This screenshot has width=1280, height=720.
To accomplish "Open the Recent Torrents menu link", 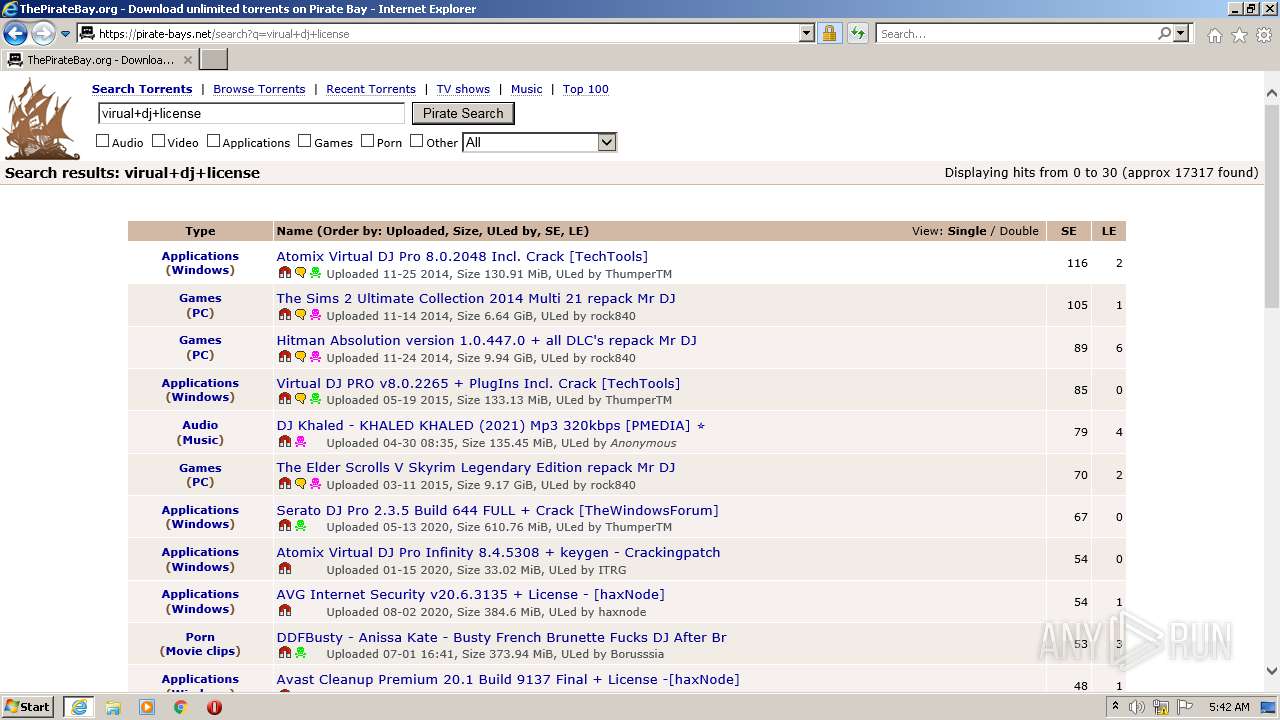I will (x=371, y=89).
